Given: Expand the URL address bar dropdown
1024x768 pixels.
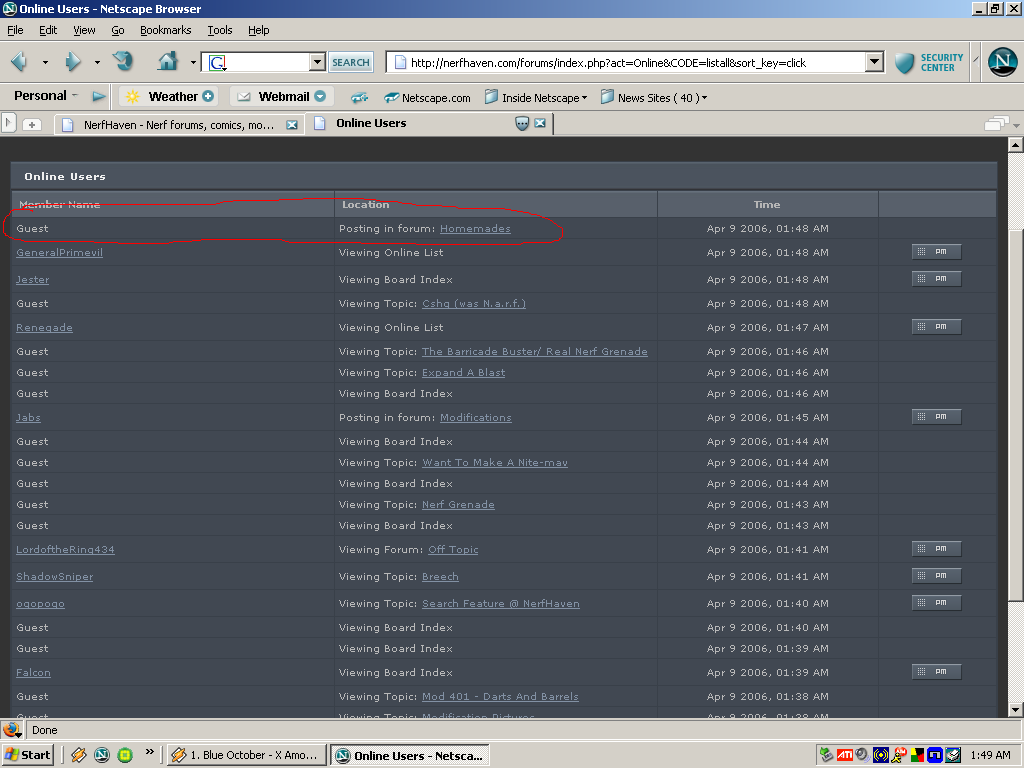Looking at the screenshot, I should tap(875, 62).
